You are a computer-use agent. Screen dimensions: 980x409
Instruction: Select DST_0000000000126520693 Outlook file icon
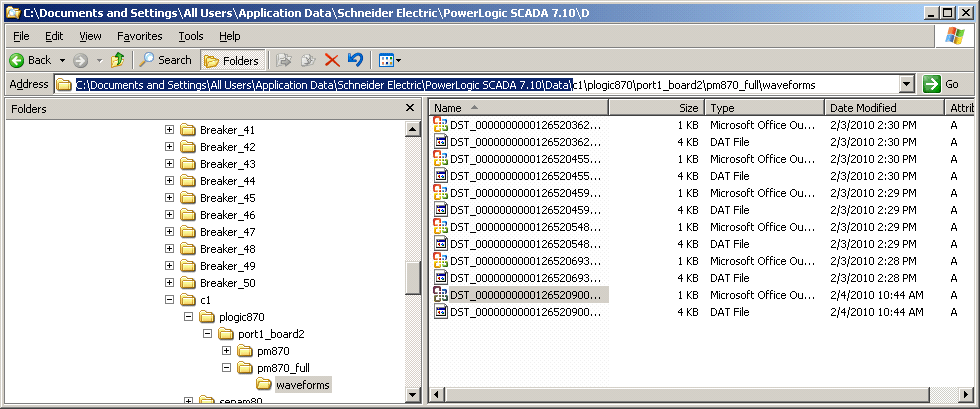point(441,260)
